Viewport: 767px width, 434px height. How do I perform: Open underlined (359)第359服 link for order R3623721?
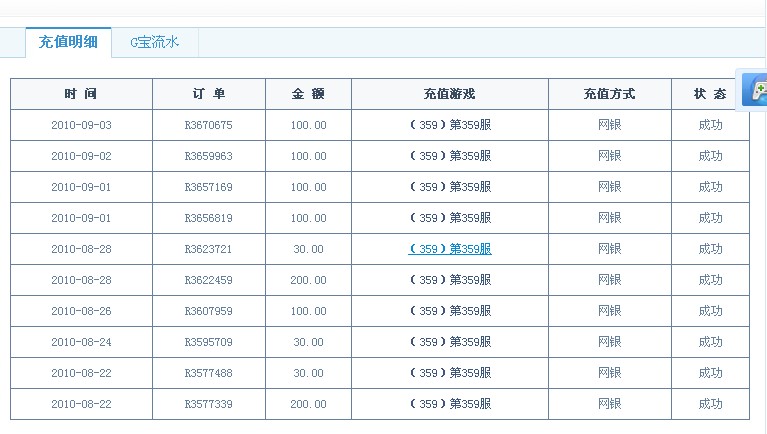(450, 249)
